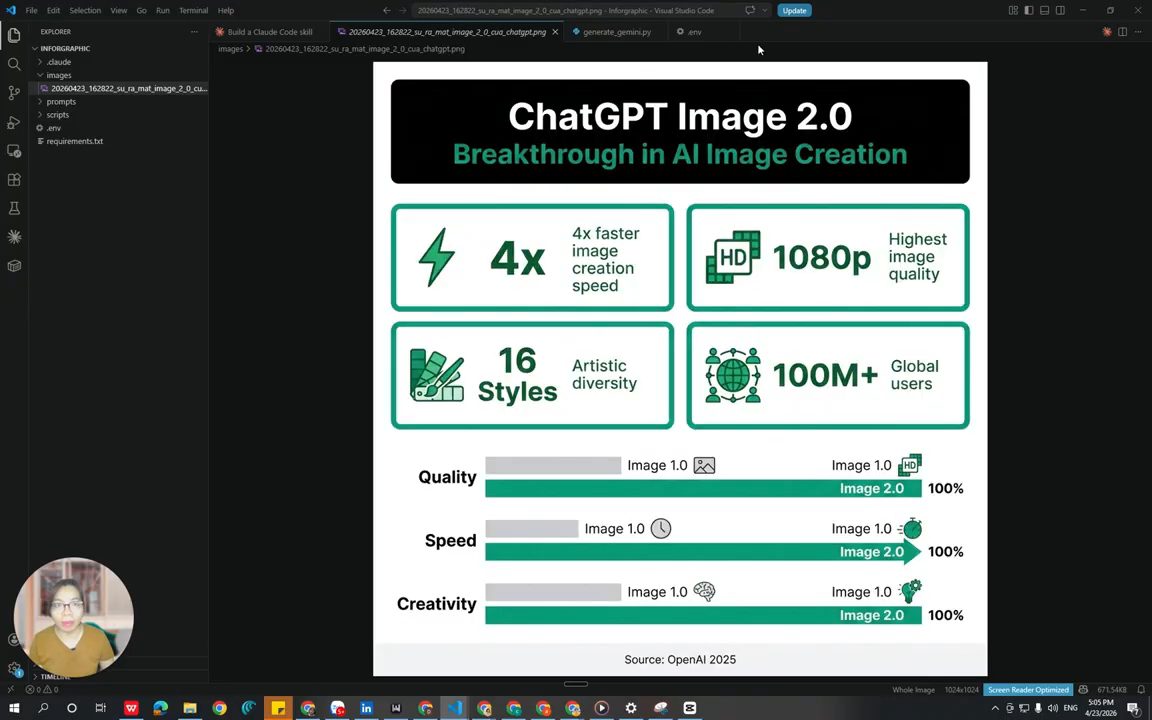Click the 1024x1024 size indicator
The image size is (1152, 720).
click(961, 690)
